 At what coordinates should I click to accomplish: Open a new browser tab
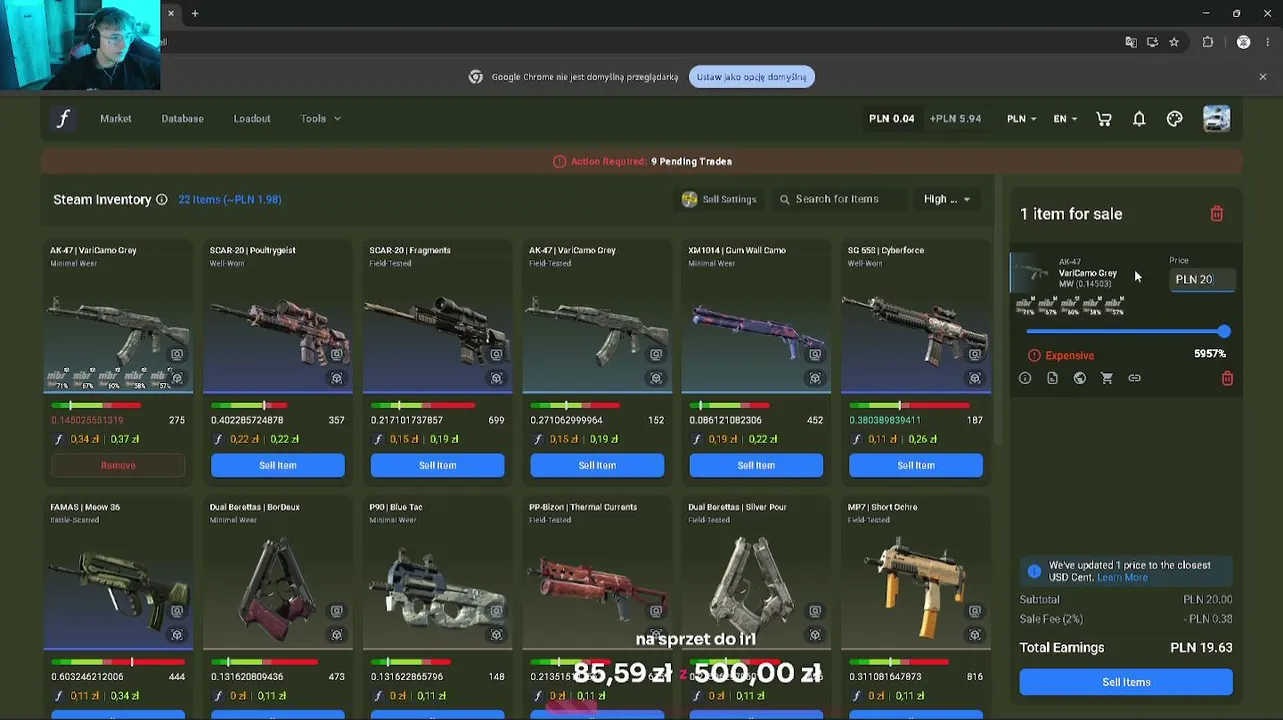[195, 13]
